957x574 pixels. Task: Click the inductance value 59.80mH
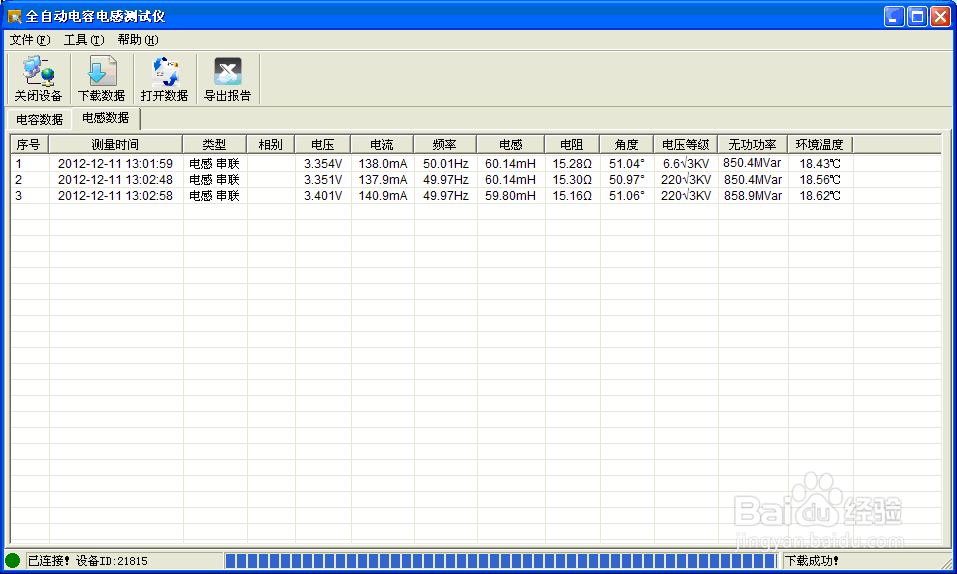510,195
